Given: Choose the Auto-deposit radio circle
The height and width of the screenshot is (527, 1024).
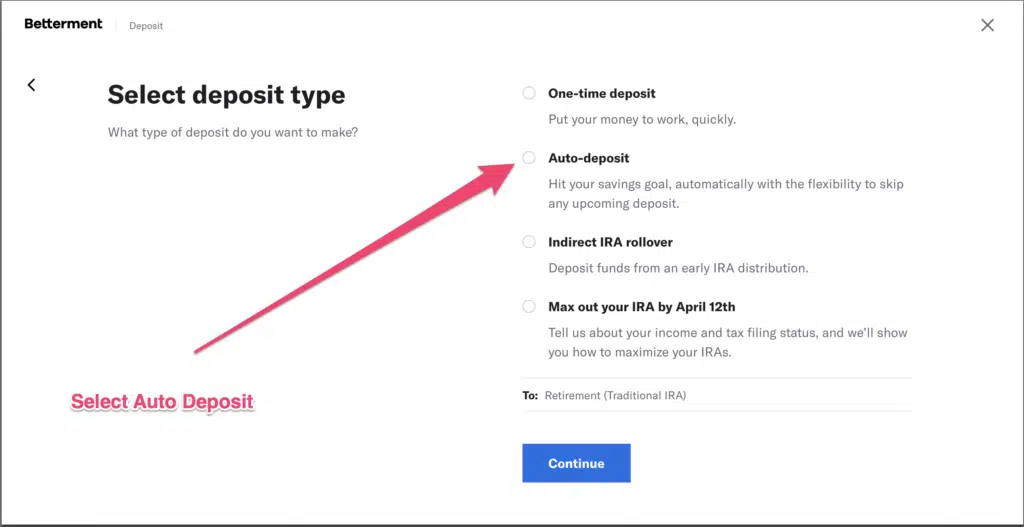Looking at the screenshot, I should (x=529, y=158).
